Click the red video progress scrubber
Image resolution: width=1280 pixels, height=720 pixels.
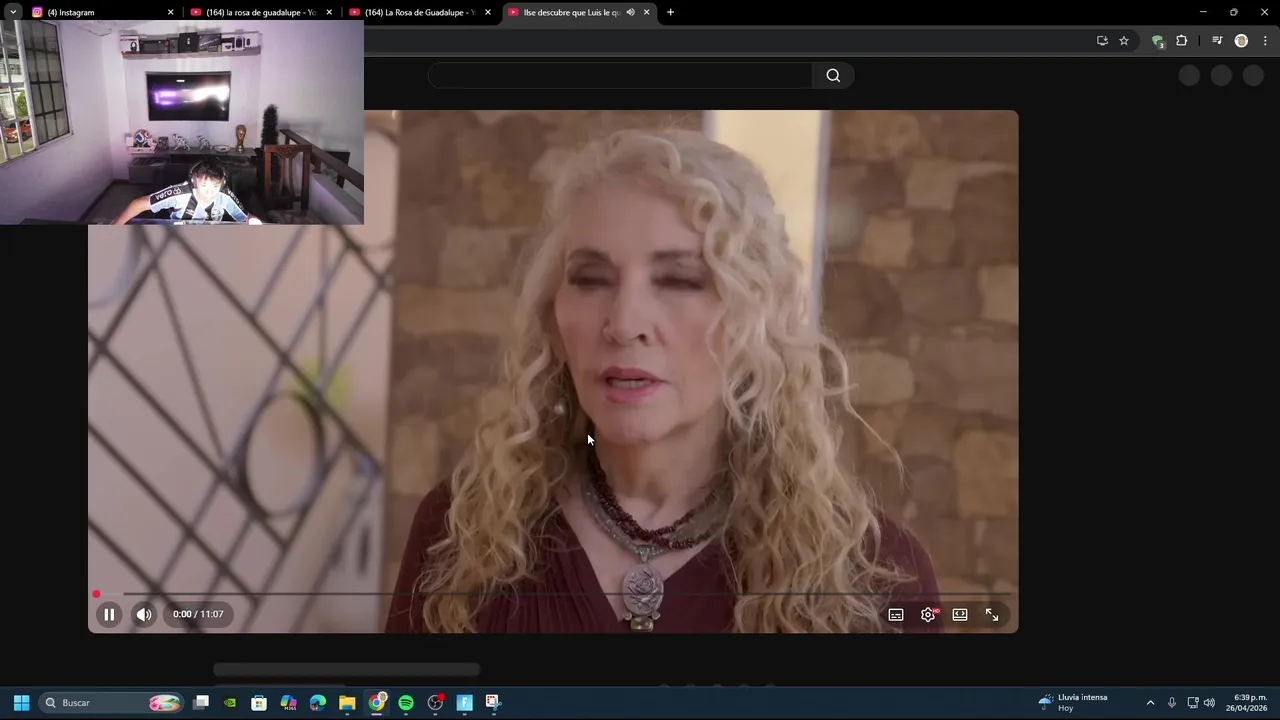(x=96, y=594)
